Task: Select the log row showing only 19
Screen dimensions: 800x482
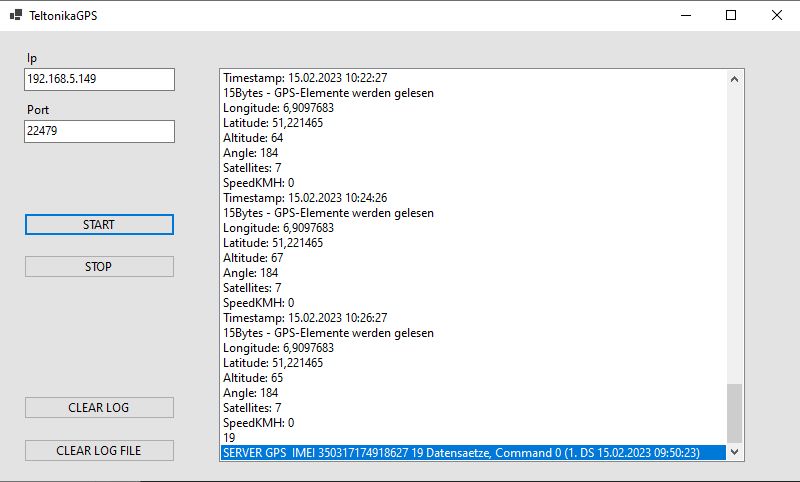Action: [x=473, y=438]
